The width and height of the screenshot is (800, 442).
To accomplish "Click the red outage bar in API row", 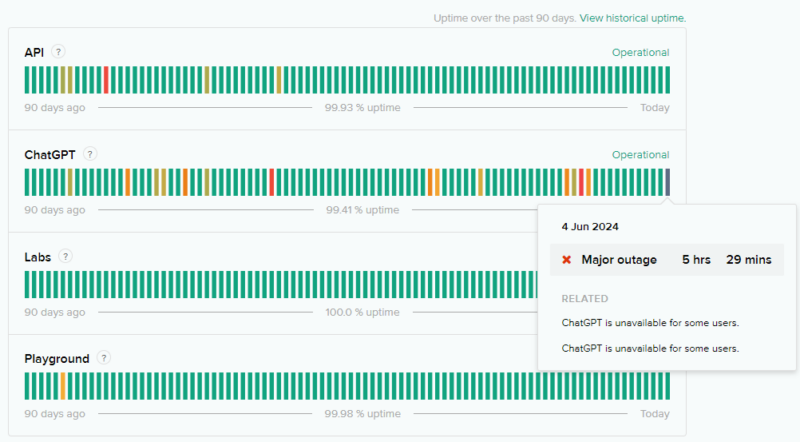I will click(x=106, y=80).
